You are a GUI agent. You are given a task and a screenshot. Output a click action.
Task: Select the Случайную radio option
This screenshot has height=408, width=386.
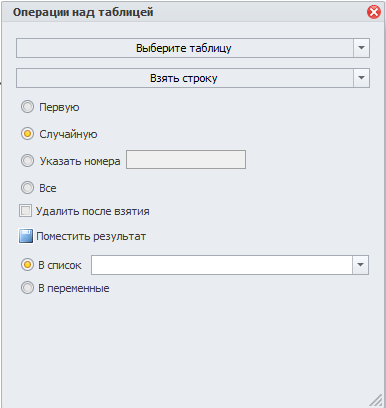coord(27,134)
